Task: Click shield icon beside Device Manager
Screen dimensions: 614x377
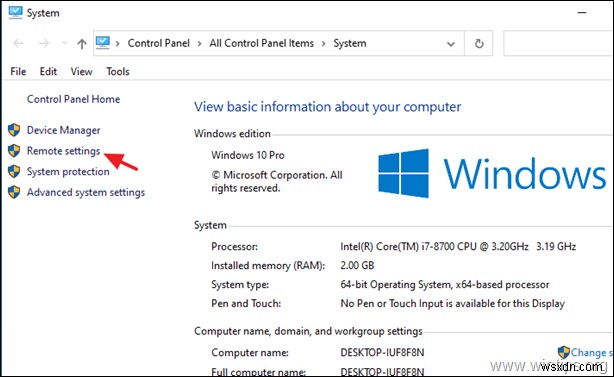Action: click(x=14, y=130)
